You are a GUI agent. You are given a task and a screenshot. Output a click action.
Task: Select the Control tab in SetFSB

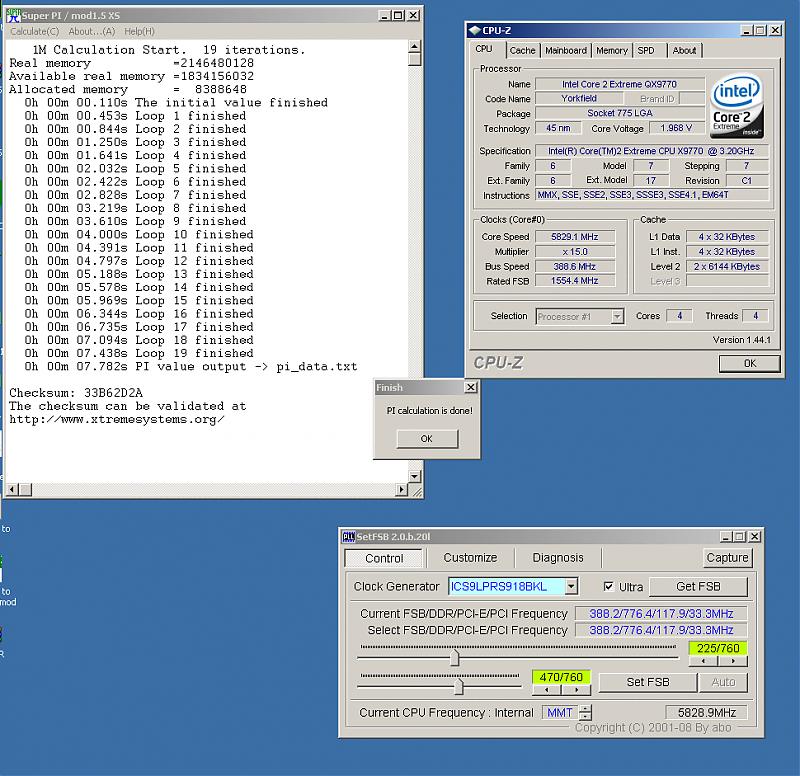tap(384, 558)
